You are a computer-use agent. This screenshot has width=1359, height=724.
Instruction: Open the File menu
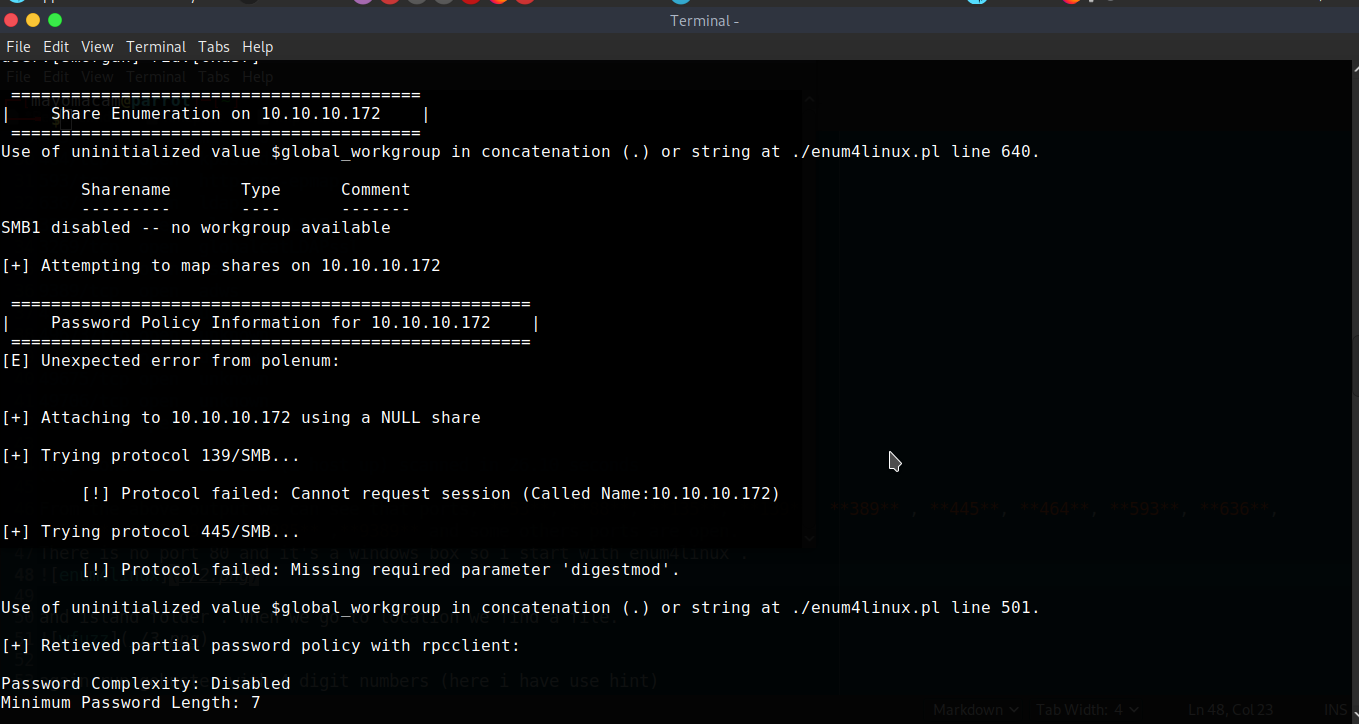coord(18,46)
